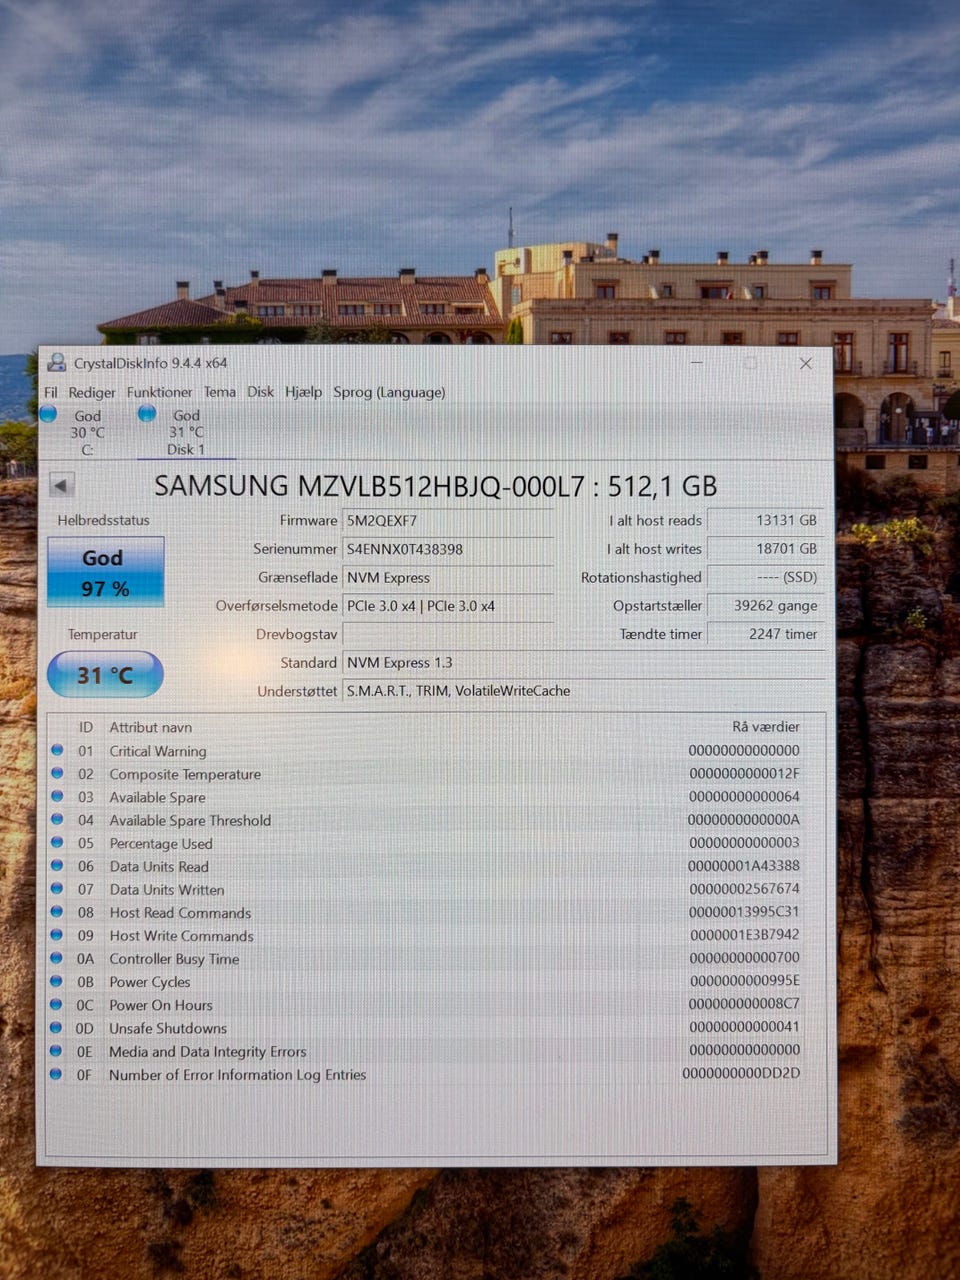The height and width of the screenshot is (1280, 960).
Task: Click status dot of Host Write Commands row
Action: [x=57, y=935]
